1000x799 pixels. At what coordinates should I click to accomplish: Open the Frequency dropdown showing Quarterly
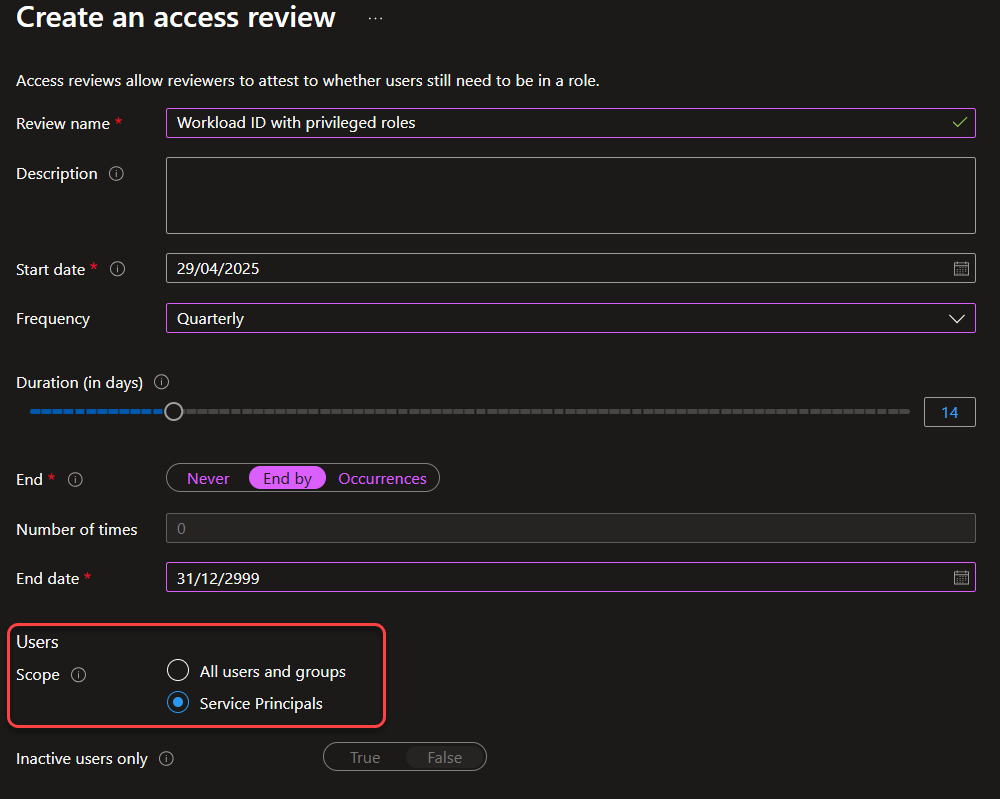coord(571,318)
